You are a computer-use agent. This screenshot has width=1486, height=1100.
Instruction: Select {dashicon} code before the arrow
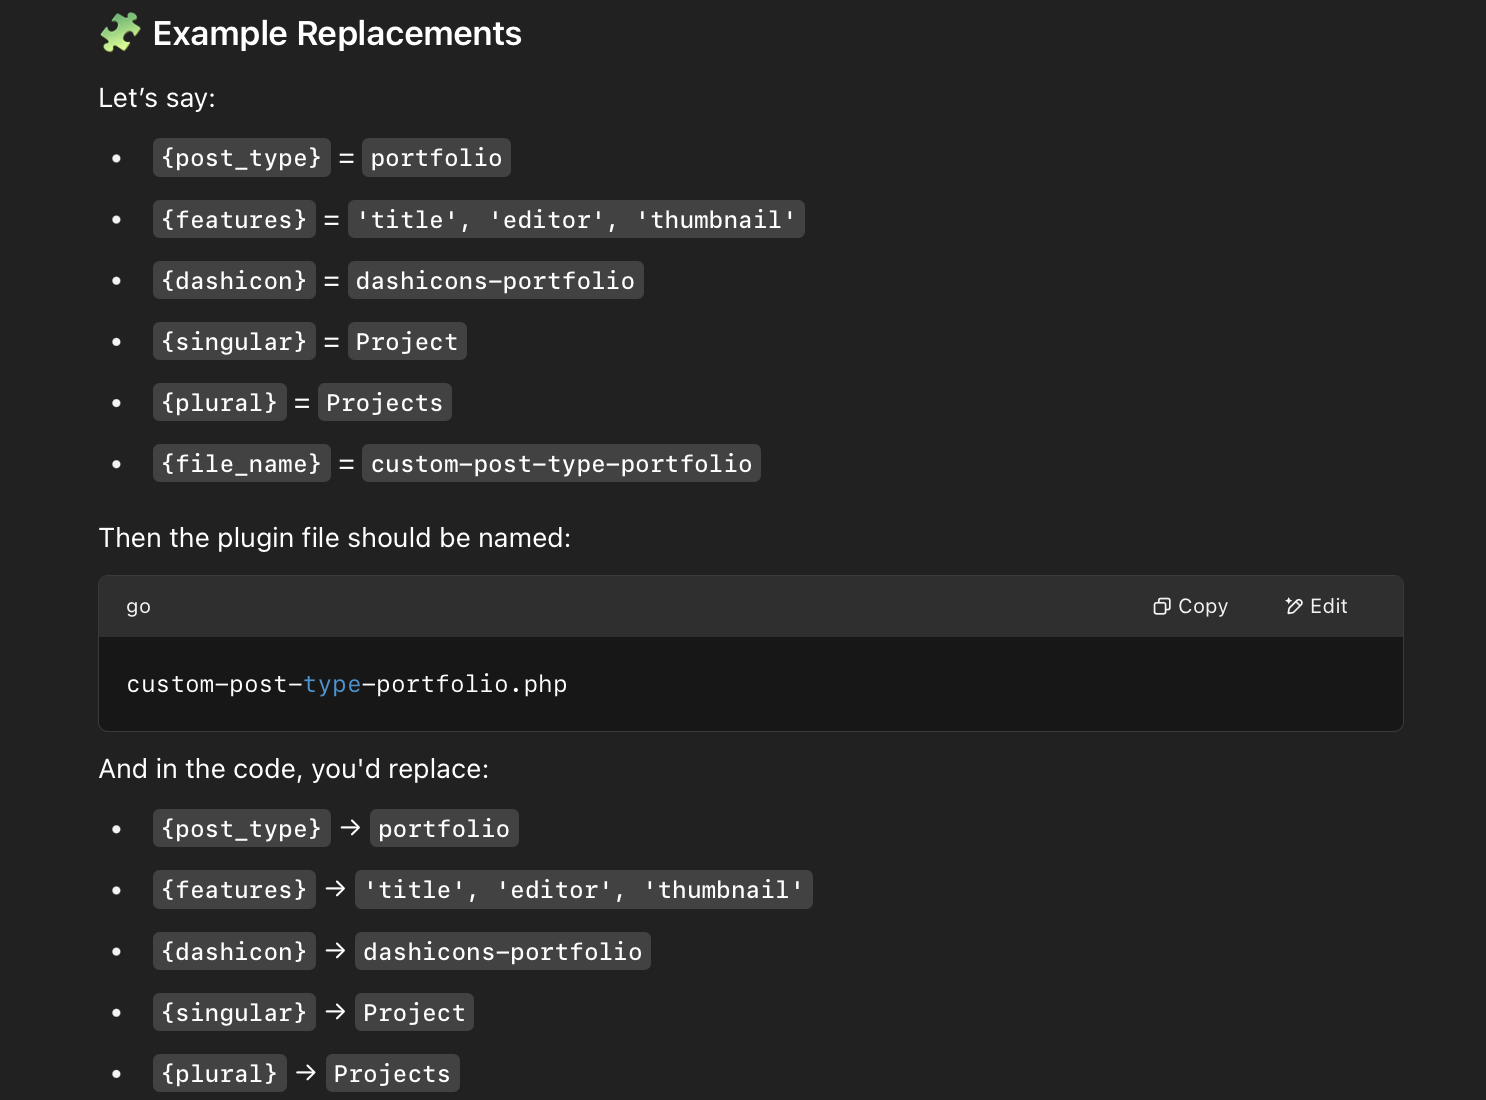[x=234, y=952]
